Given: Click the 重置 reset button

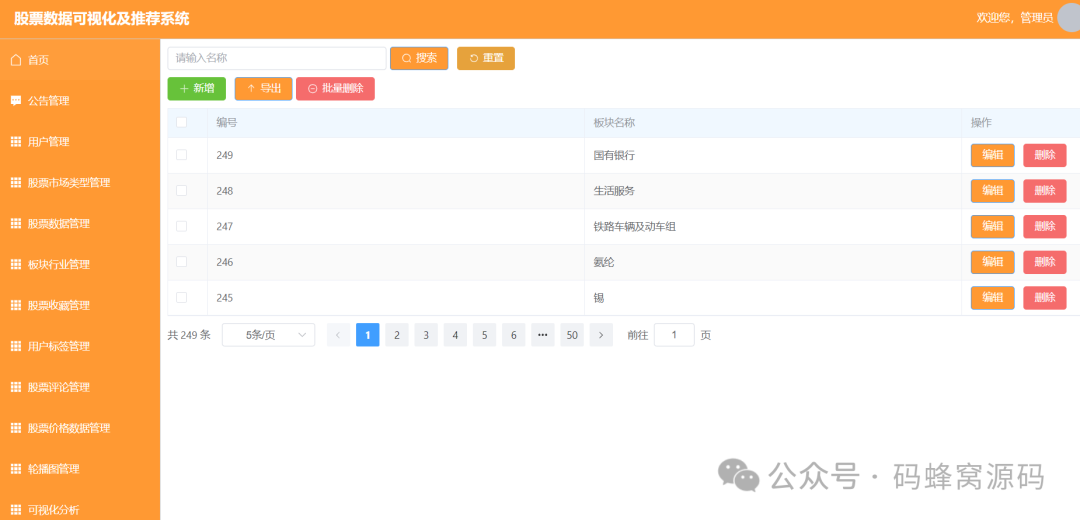Looking at the screenshot, I should coord(486,59).
